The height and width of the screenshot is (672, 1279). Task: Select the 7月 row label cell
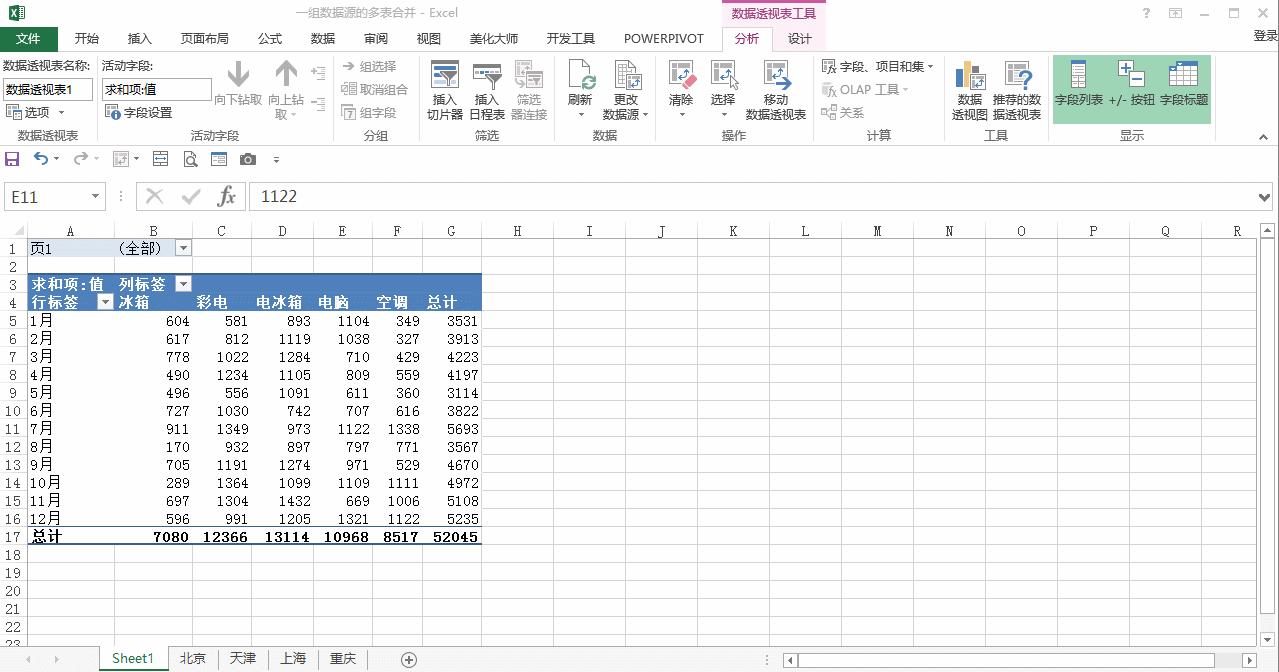click(x=71, y=429)
